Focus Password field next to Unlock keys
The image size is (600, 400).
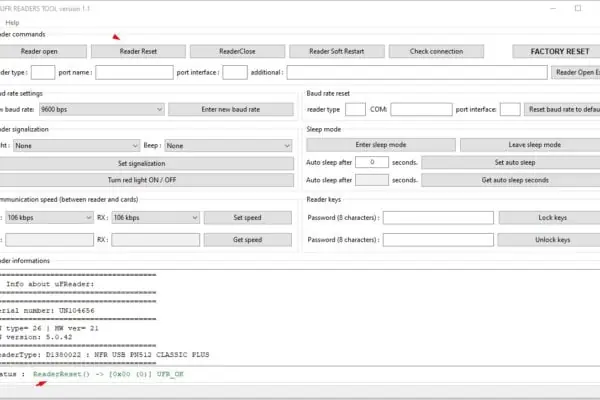(438, 240)
